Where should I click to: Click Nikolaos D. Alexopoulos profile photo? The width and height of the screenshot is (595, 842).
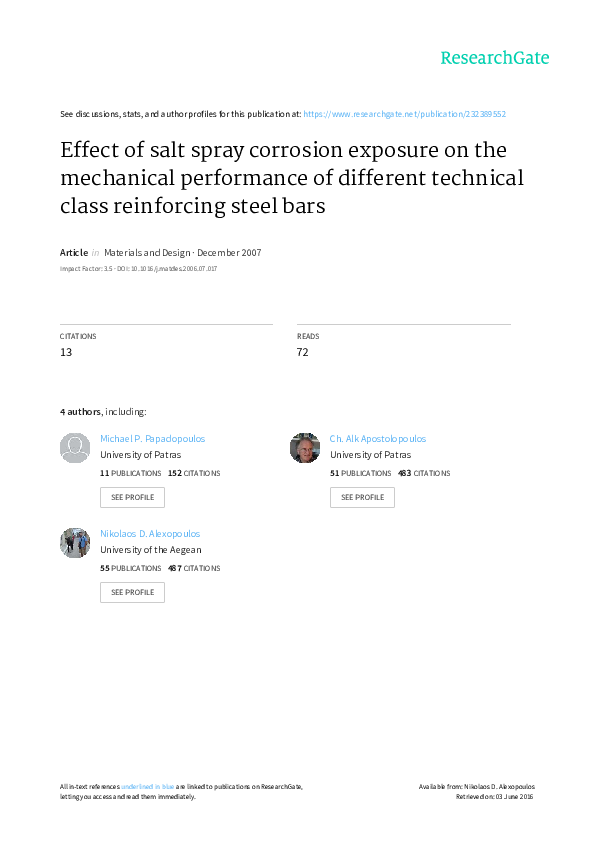pyautogui.click(x=75, y=543)
